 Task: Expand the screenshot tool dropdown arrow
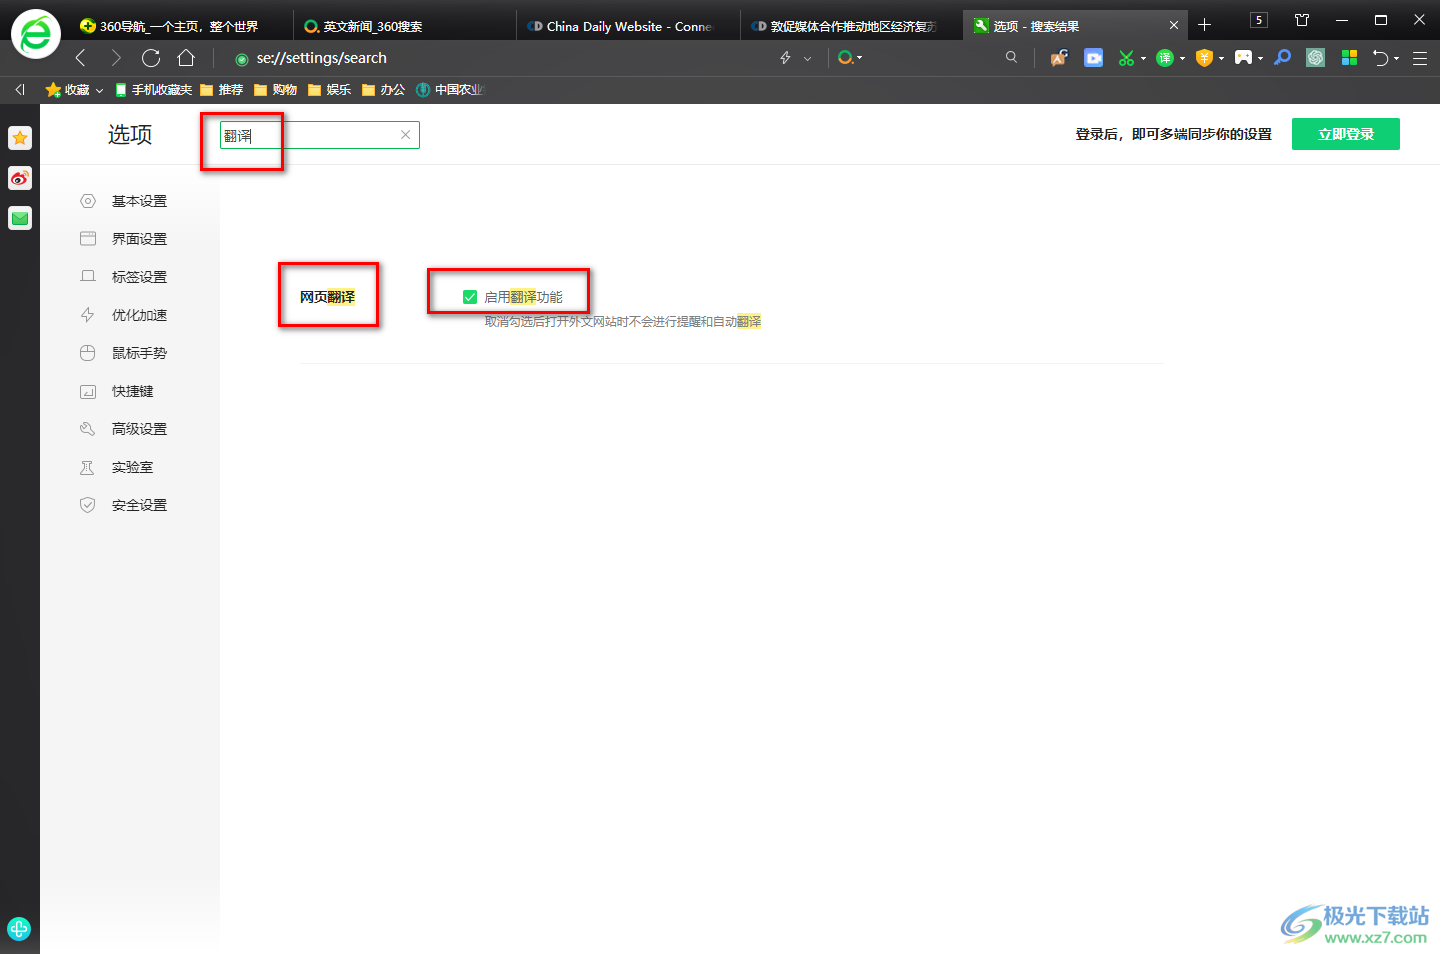[x=1143, y=58]
